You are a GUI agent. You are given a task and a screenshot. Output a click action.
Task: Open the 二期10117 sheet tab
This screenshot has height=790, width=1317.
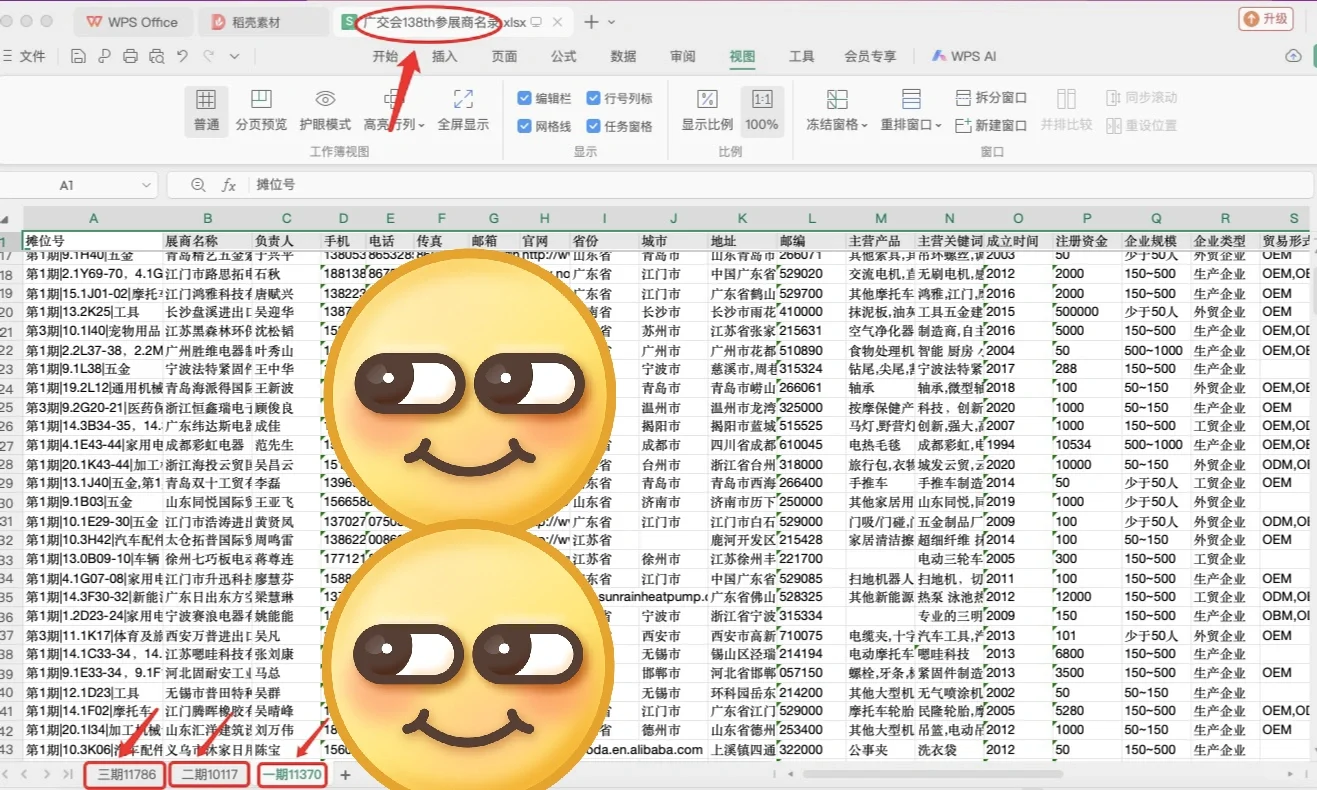(209, 774)
